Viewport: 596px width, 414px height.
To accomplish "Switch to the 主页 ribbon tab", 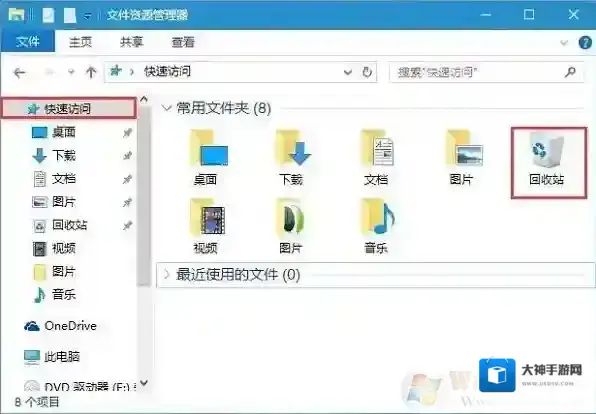I will tap(80, 42).
